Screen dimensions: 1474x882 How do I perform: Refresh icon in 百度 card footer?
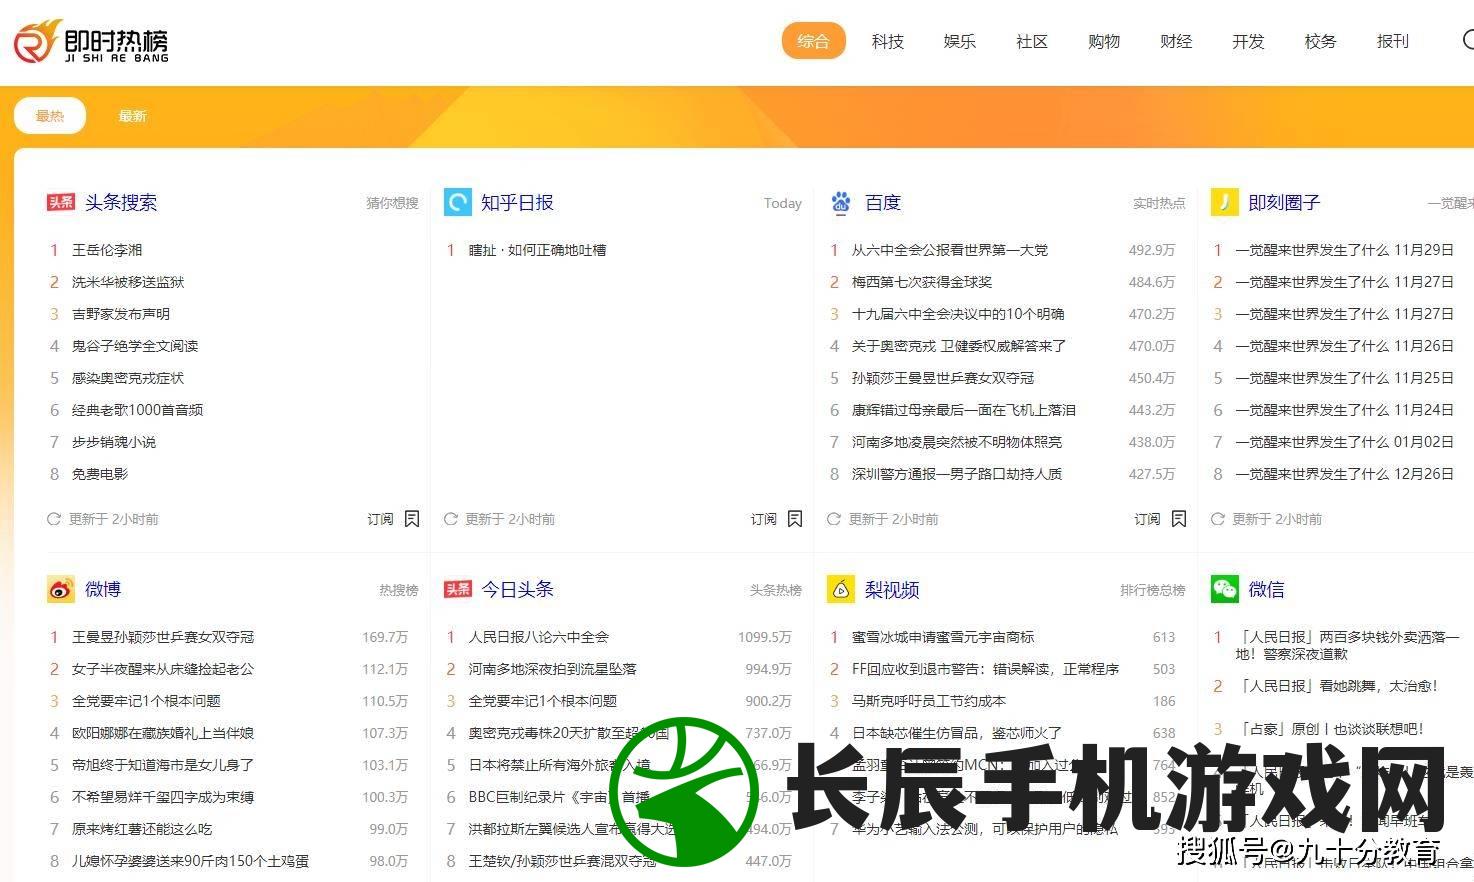coord(834,519)
